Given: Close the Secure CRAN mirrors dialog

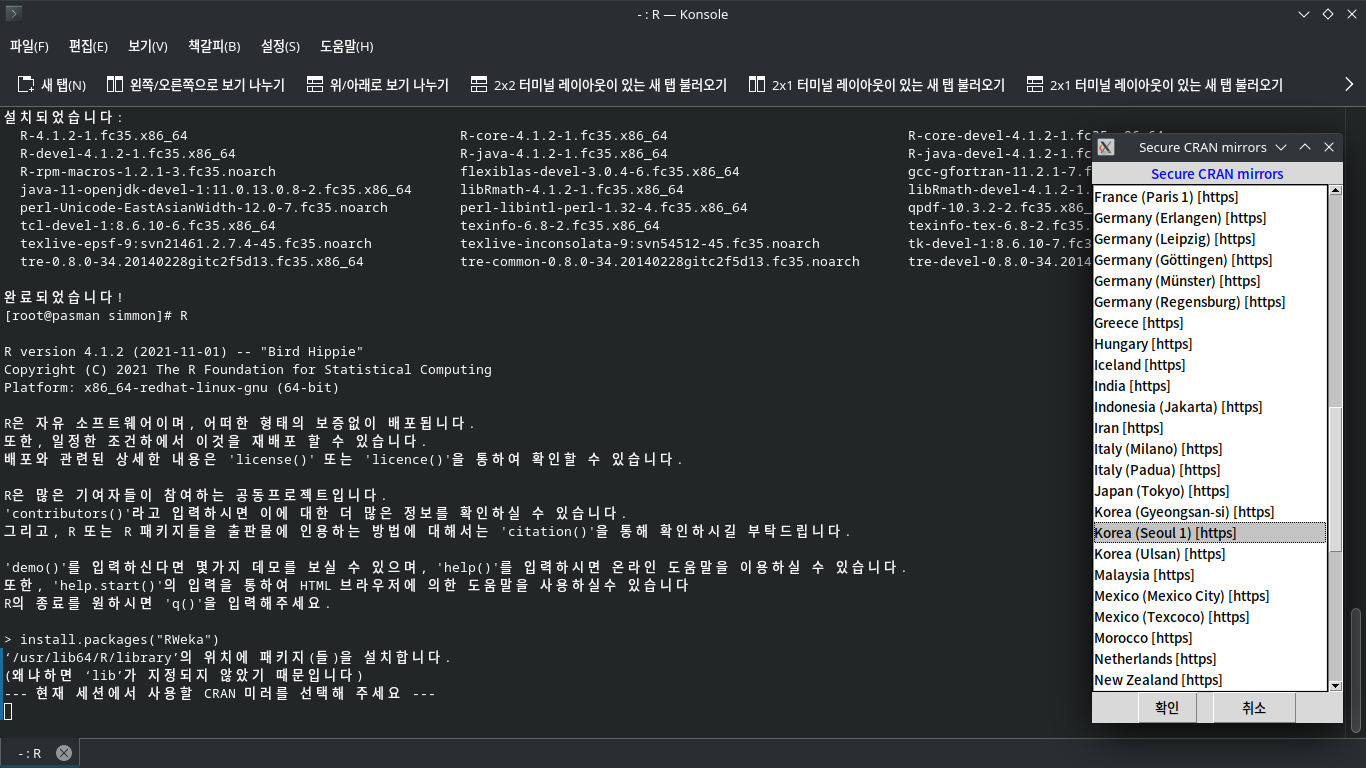Looking at the screenshot, I should coord(1329,147).
